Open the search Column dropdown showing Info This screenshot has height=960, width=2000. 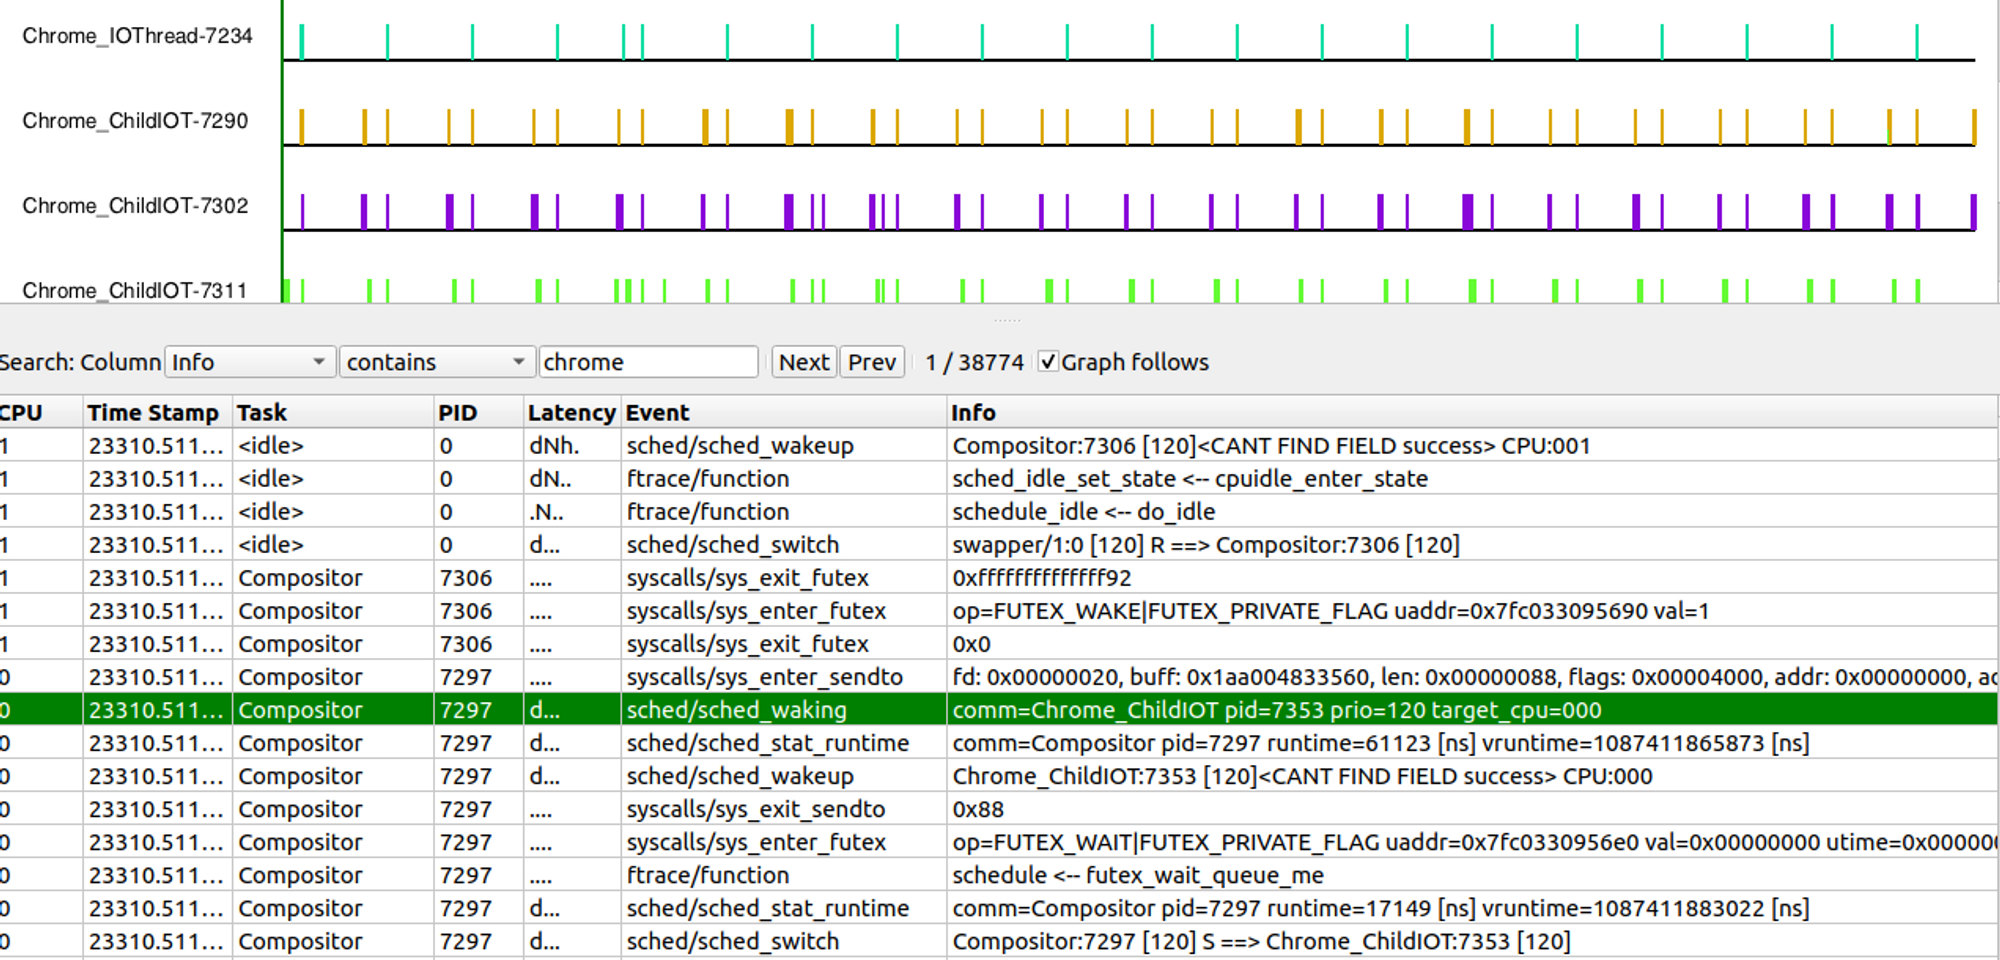tap(249, 362)
